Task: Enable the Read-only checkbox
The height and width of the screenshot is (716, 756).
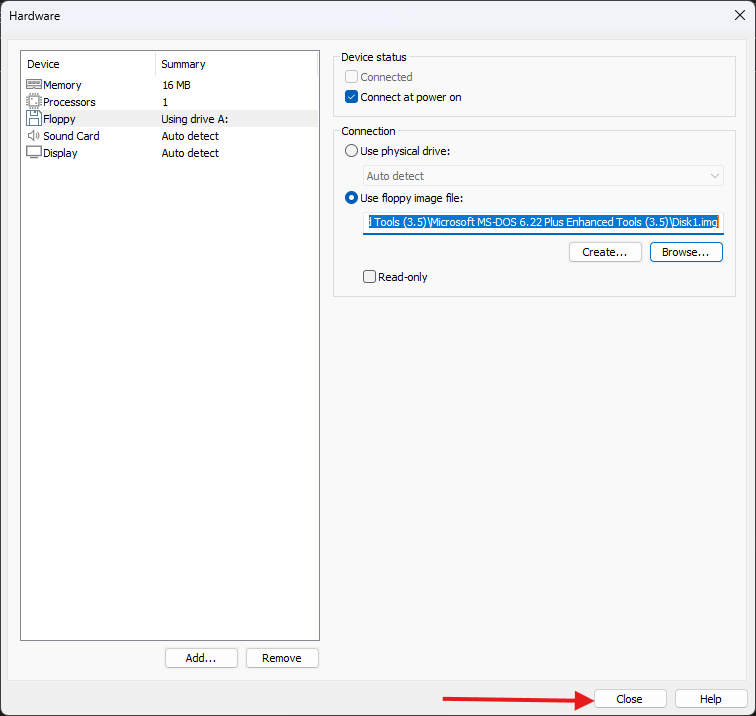Action: point(370,277)
